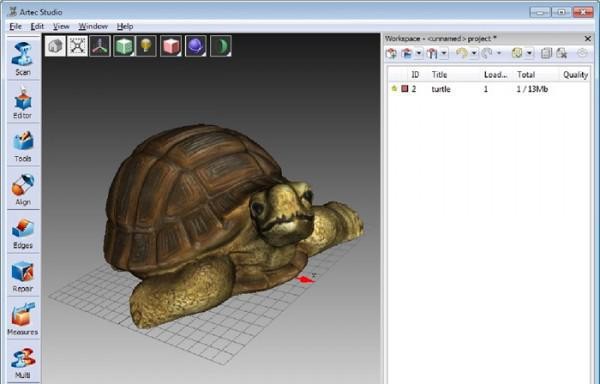600x384 pixels.
Task: Click the delete scans icon in Workspace toolbar
Action: (562, 53)
